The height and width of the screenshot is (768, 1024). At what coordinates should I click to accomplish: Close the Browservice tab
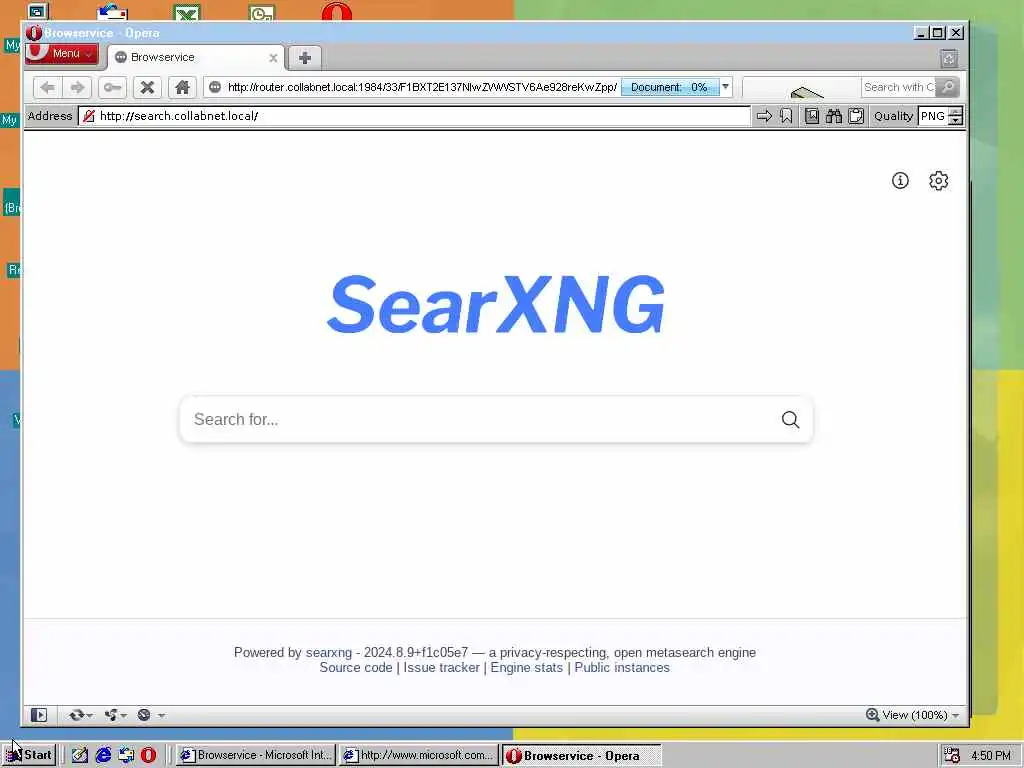click(x=273, y=58)
